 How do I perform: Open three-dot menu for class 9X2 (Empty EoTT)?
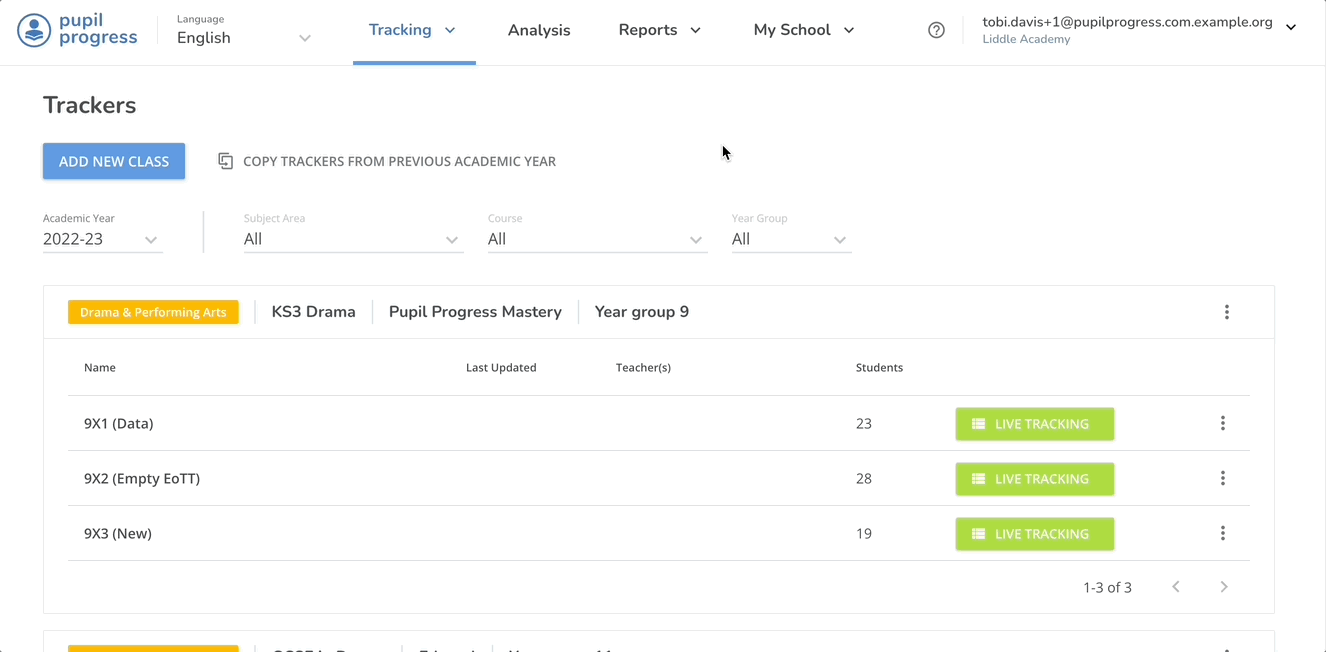tap(1222, 479)
